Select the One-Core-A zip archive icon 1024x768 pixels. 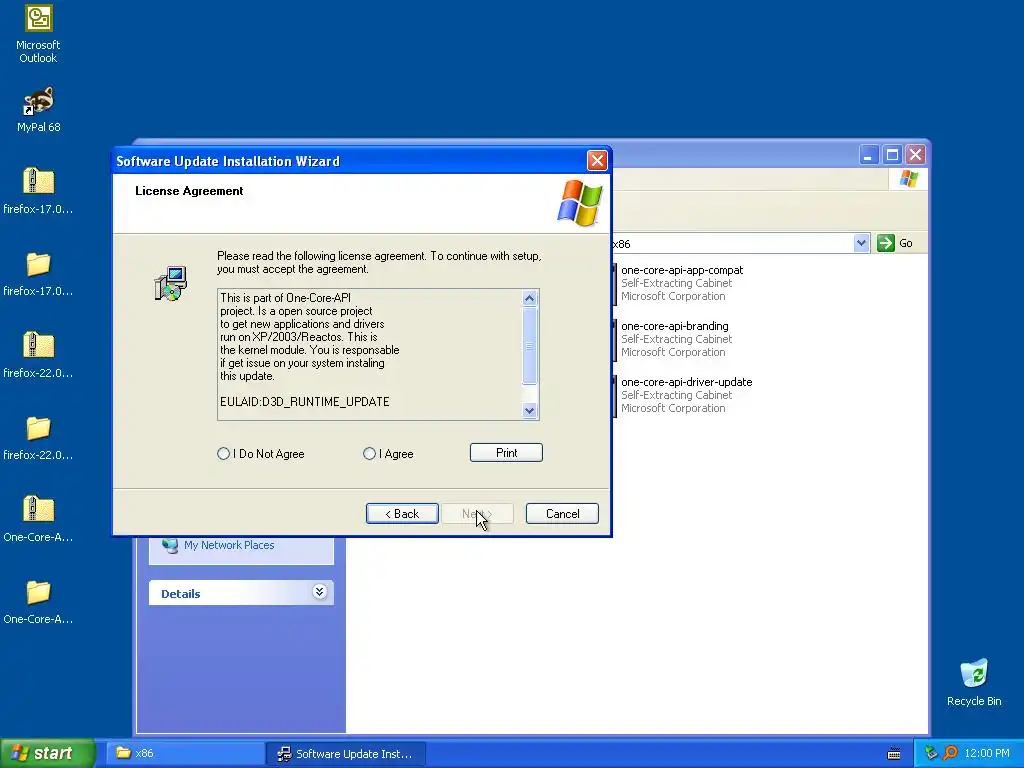point(38,509)
